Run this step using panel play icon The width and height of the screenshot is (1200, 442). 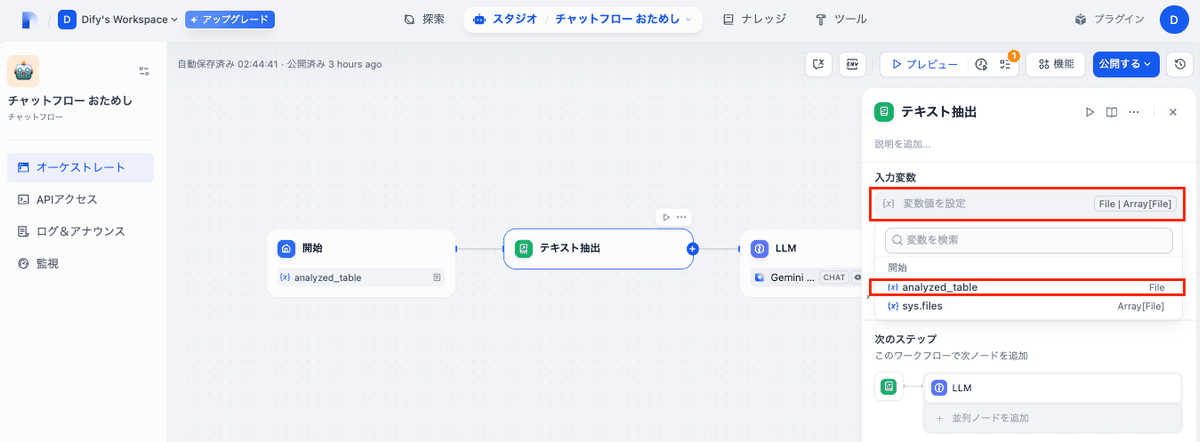[x=1090, y=112]
